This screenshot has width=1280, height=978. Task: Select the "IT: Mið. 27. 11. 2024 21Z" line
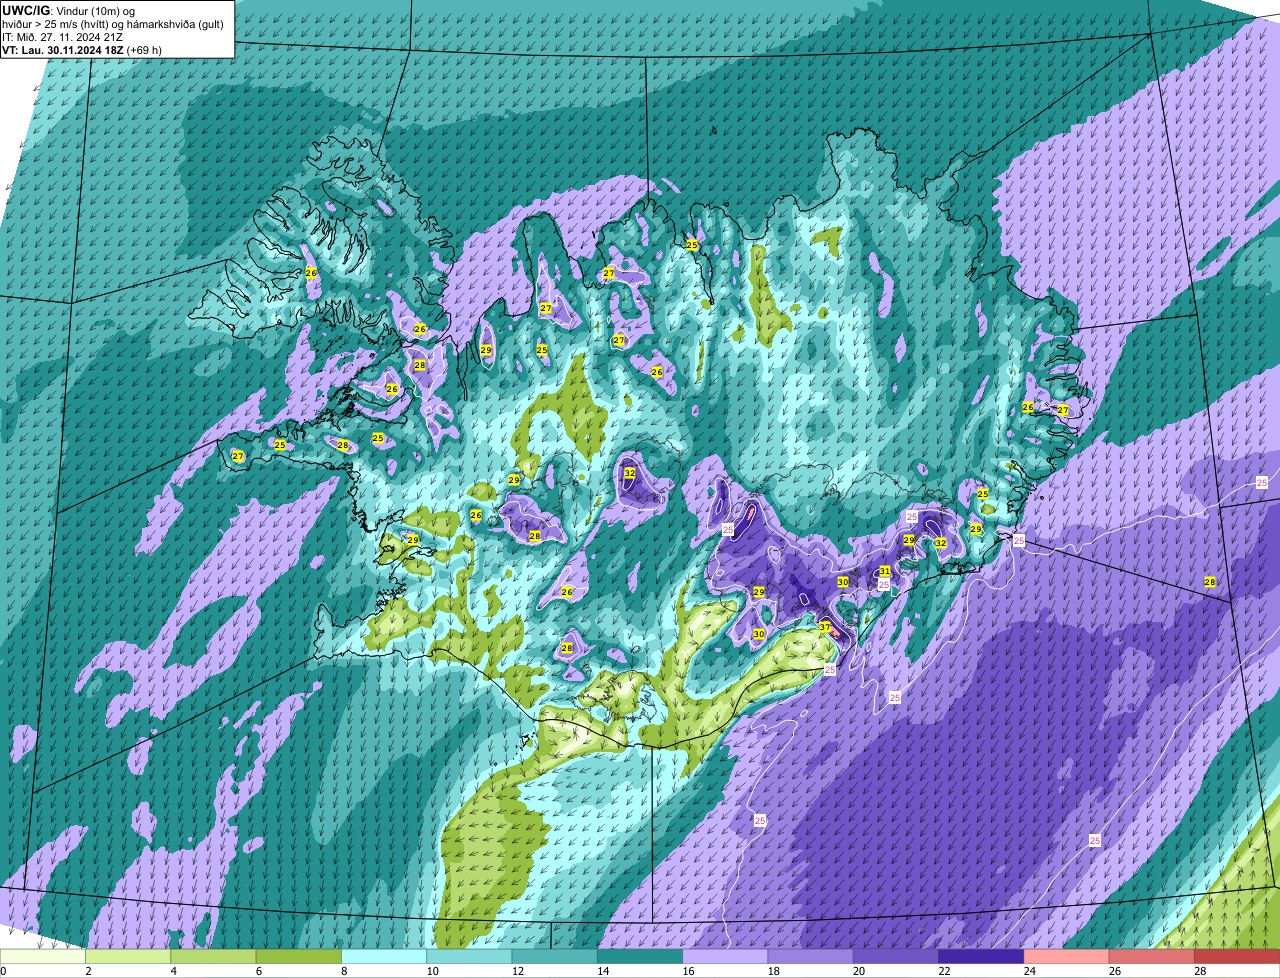click(x=63, y=37)
